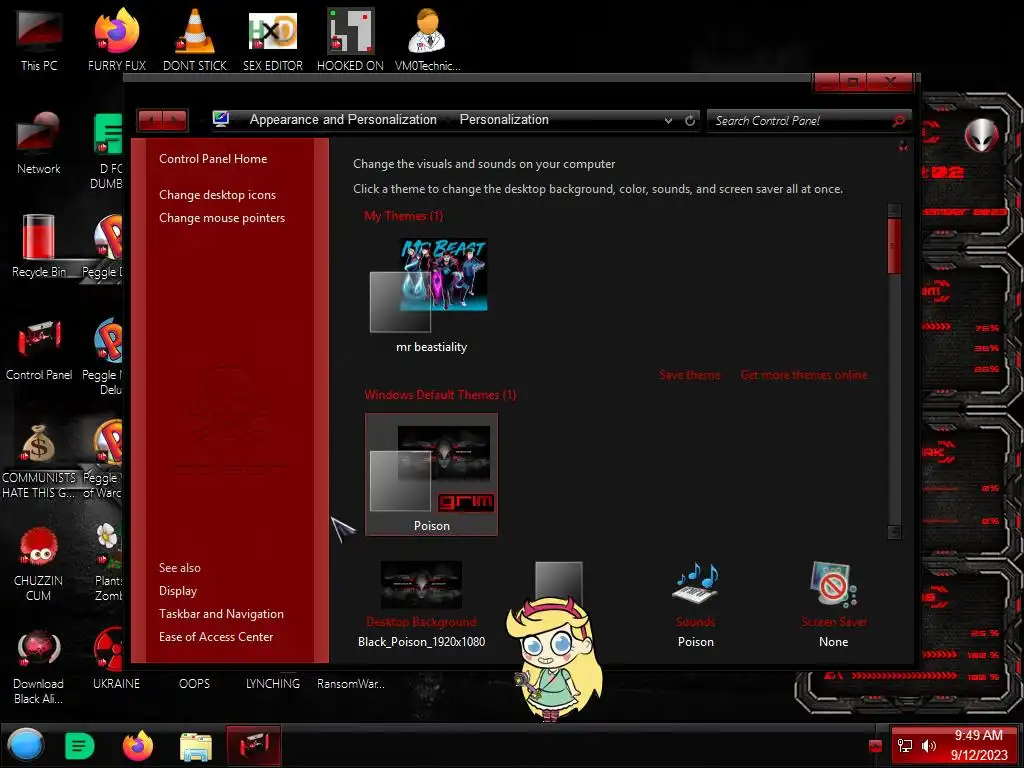Select the COMMUNISTS HATE THIS G... money bag icon

pos(39,460)
